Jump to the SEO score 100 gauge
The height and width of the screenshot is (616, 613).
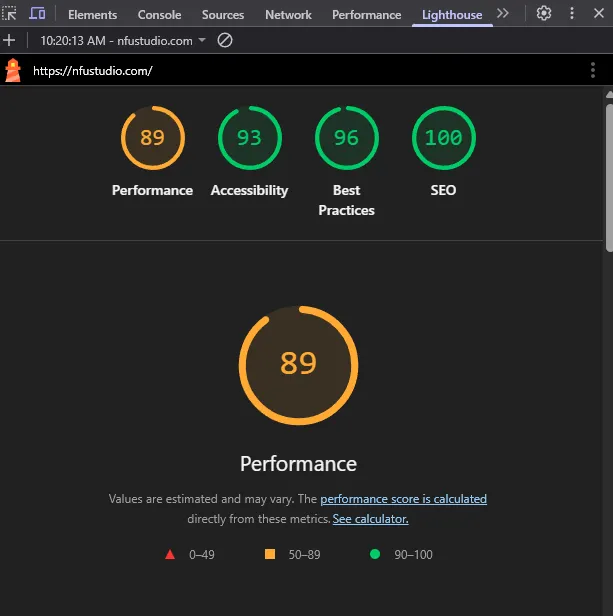pyautogui.click(x=443, y=138)
